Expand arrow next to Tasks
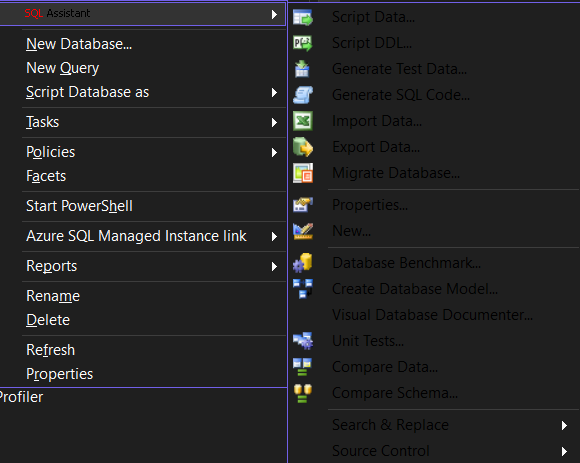This screenshot has height=463, width=580. coord(274,122)
